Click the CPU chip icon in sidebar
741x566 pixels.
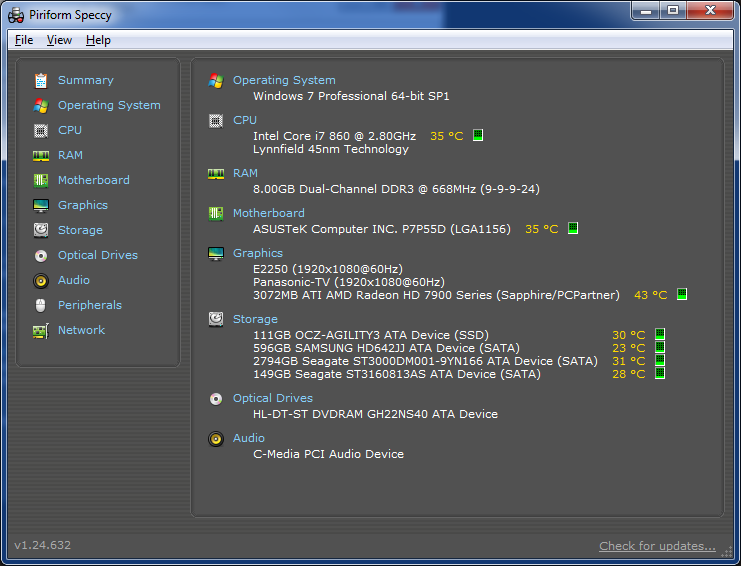[41, 130]
